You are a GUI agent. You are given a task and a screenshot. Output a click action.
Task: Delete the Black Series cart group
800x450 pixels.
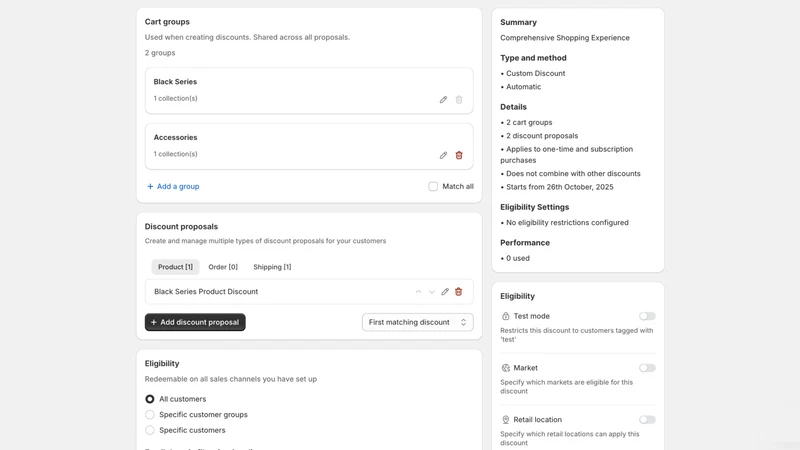(x=459, y=99)
